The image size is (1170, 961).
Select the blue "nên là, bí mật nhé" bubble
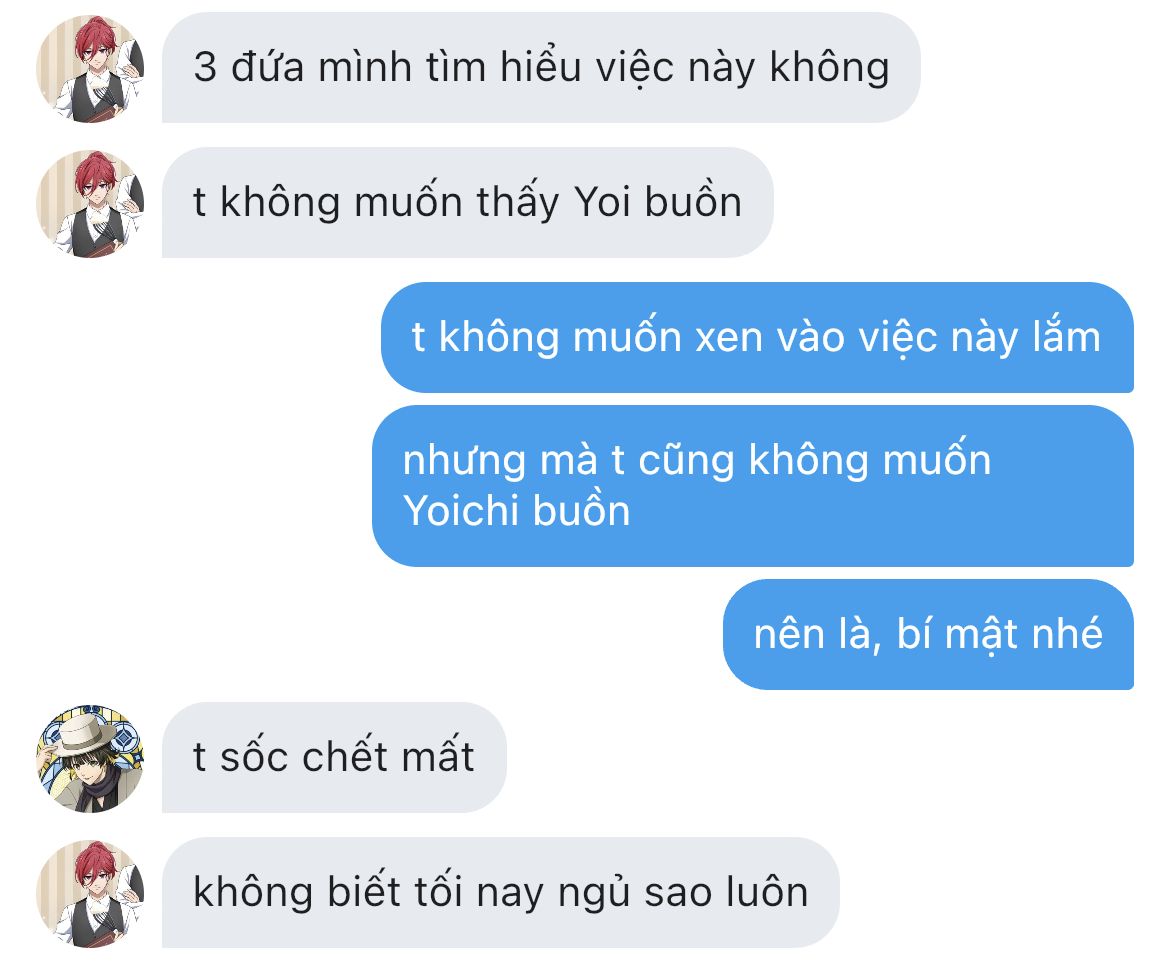928,634
